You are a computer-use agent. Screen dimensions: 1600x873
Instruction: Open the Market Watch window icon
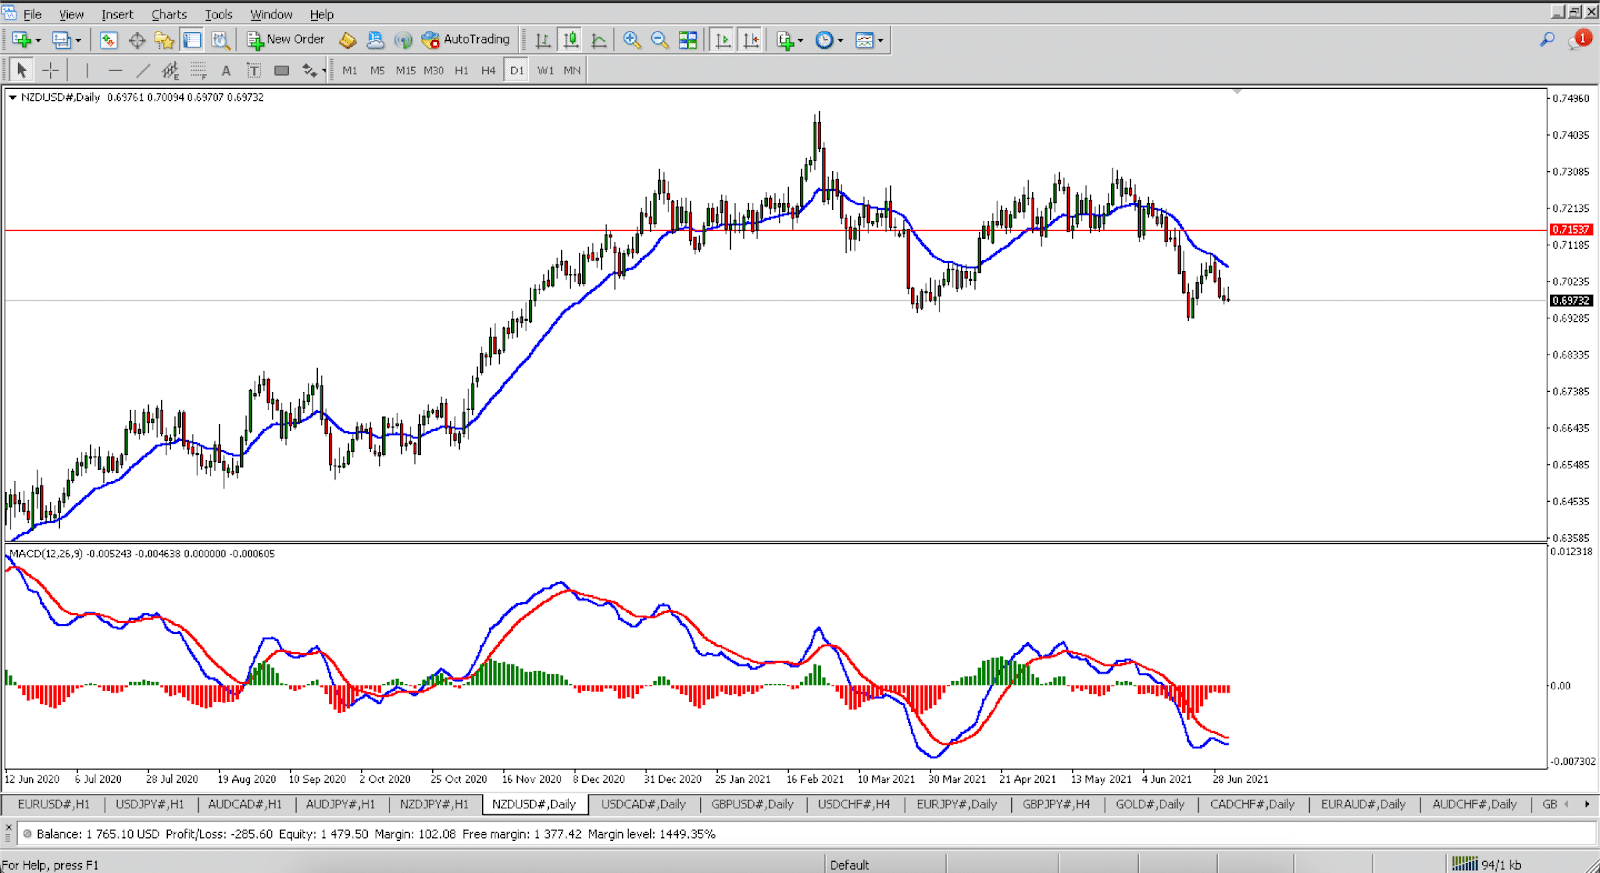pyautogui.click(x=109, y=40)
